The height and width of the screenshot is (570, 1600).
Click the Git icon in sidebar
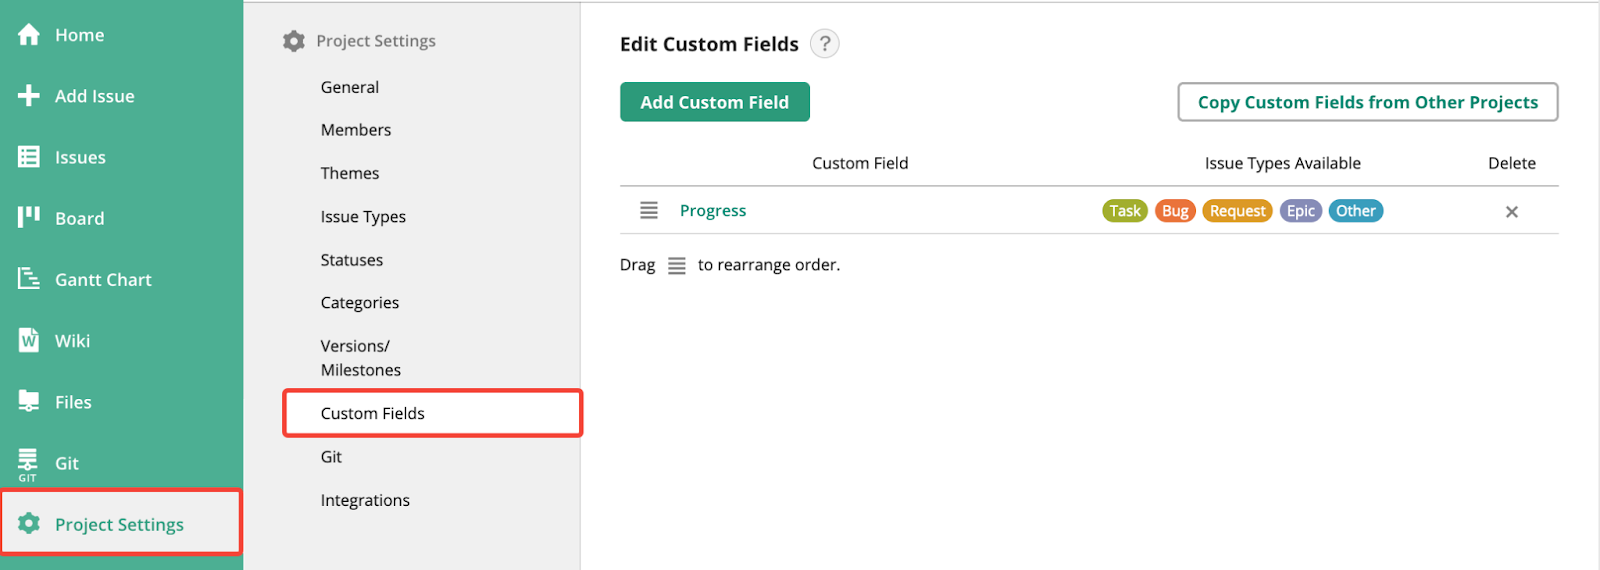coord(28,463)
